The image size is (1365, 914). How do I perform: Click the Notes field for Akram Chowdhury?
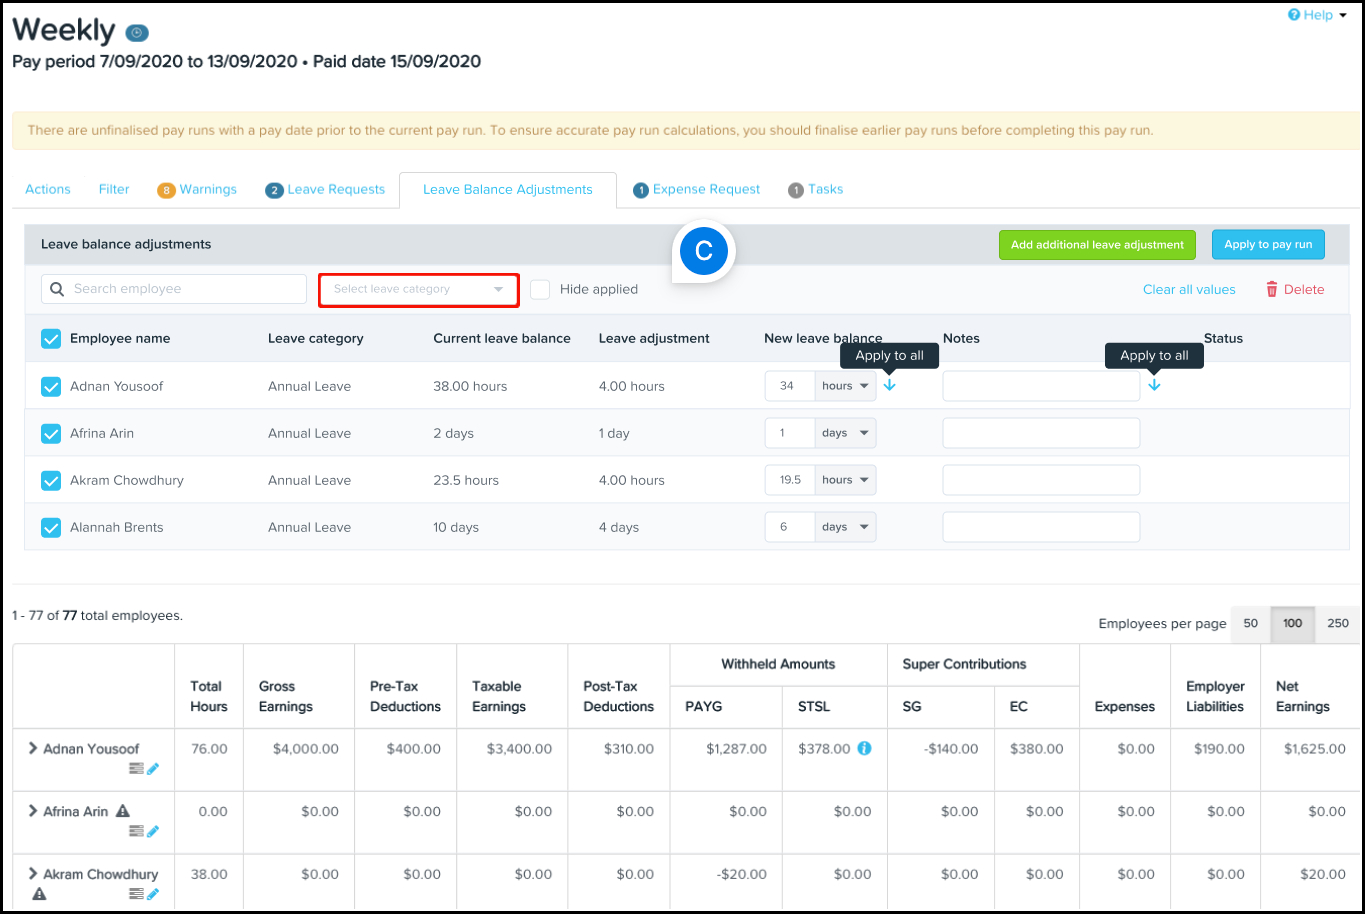[1041, 480]
